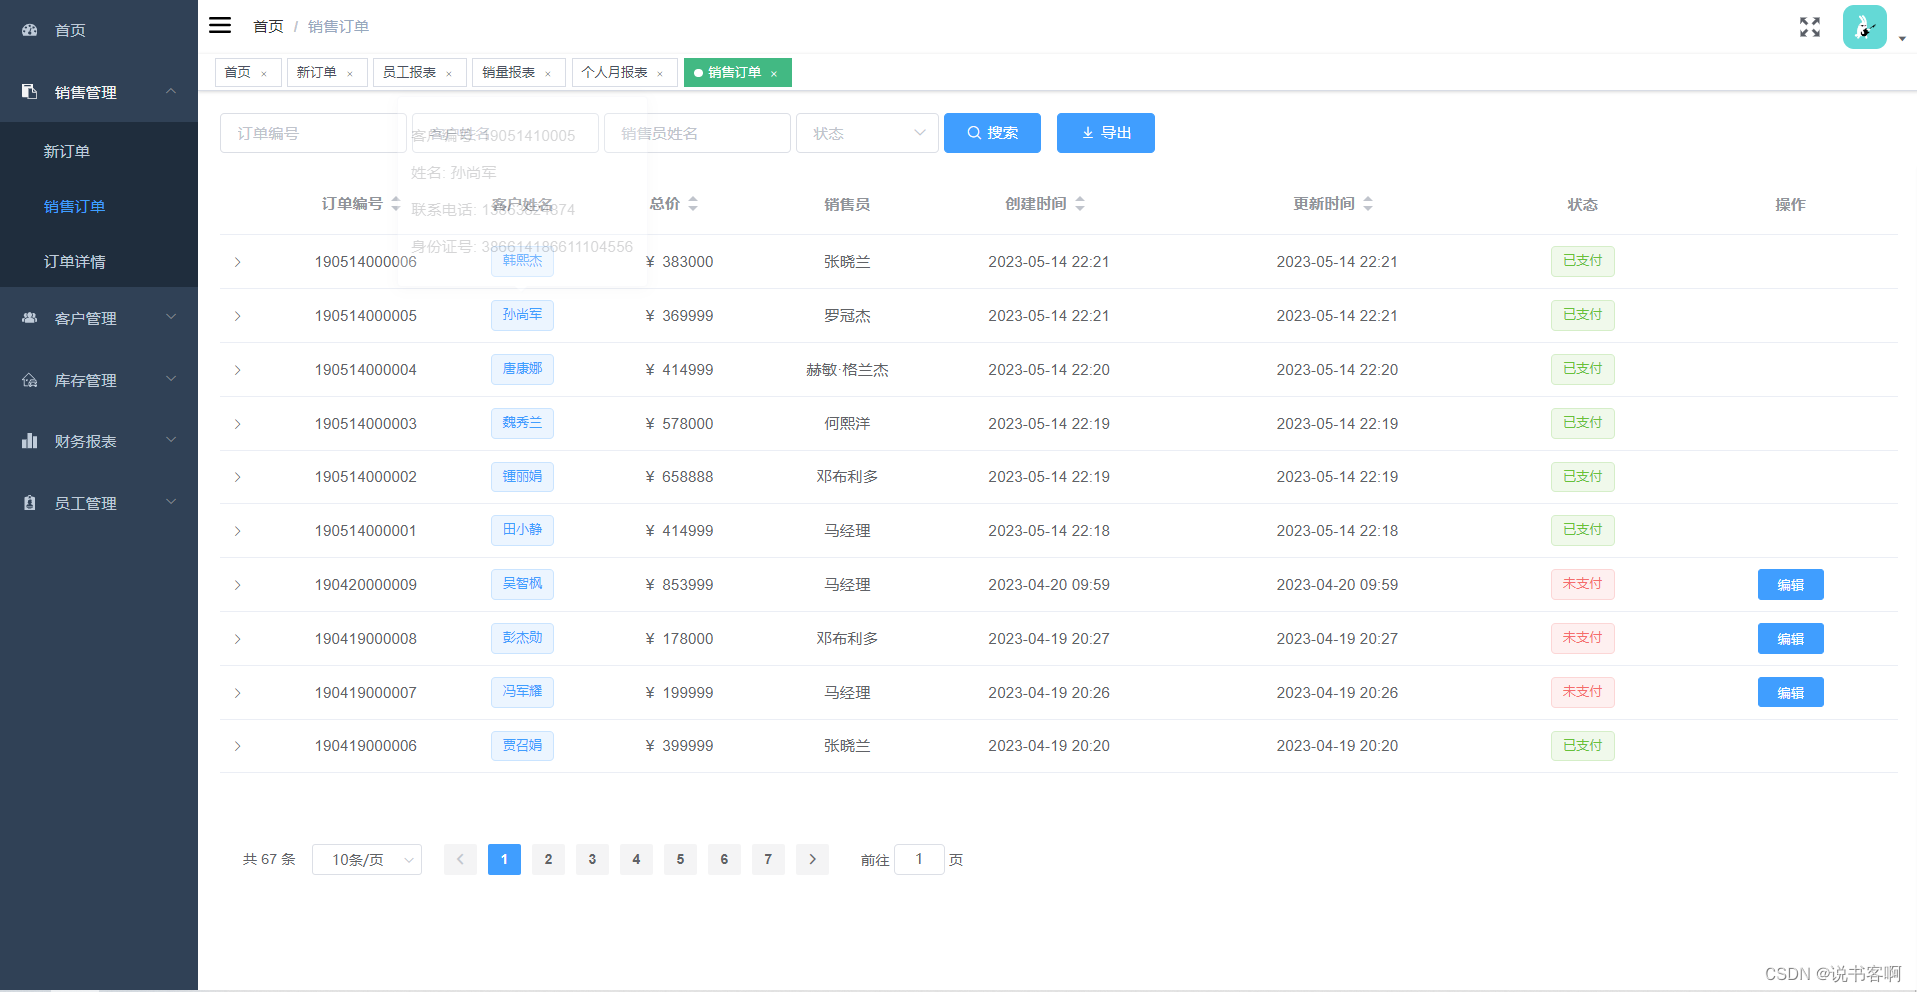Open the 状态 filter dropdown
The image size is (1917, 992).
tap(867, 133)
